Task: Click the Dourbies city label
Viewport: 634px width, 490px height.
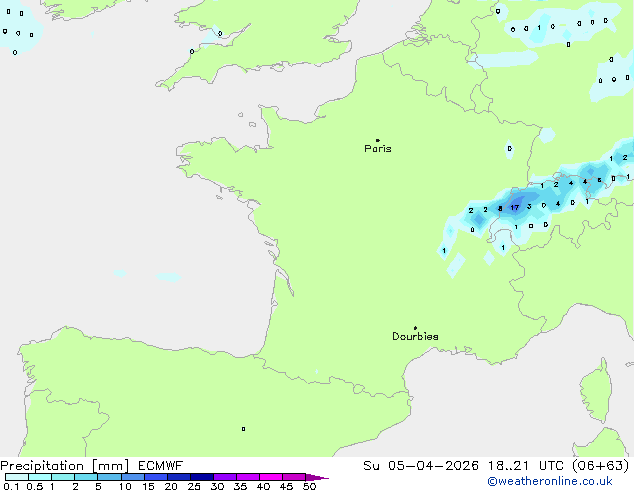Action: 415,336
